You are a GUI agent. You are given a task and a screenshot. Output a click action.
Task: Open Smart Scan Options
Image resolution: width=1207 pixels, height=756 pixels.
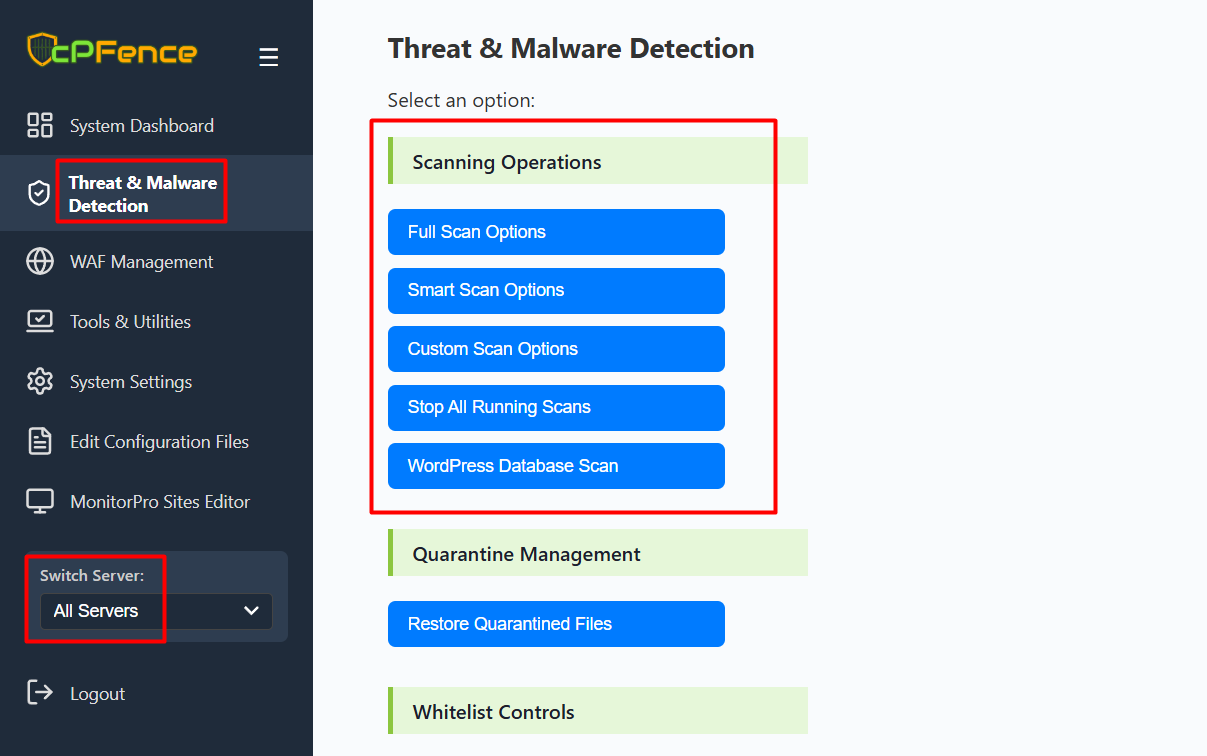pos(555,291)
